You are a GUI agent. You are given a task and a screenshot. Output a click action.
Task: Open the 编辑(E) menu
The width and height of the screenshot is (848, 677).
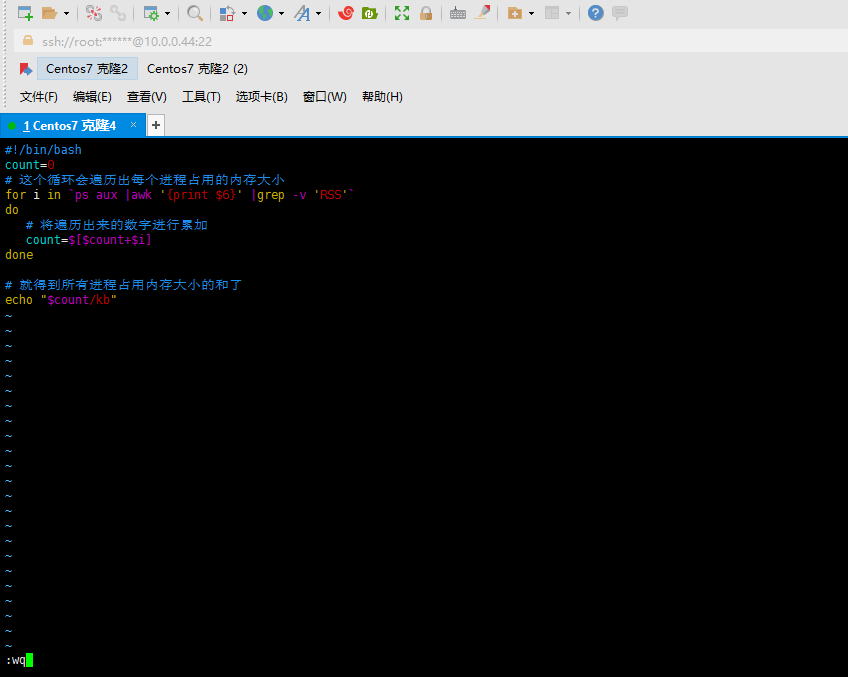(x=92, y=97)
